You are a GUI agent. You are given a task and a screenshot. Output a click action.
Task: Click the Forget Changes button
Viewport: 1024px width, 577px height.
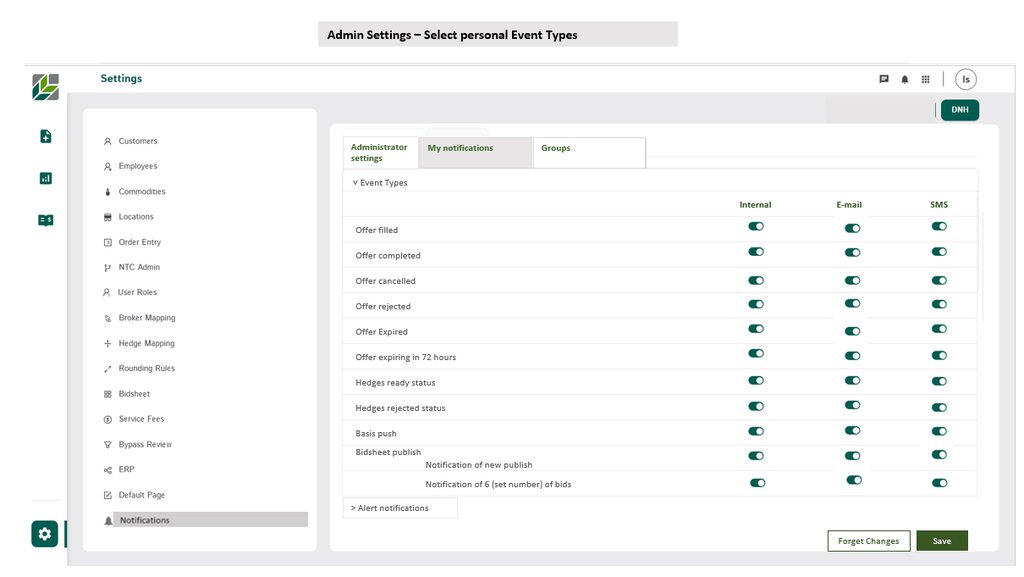[868, 541]
